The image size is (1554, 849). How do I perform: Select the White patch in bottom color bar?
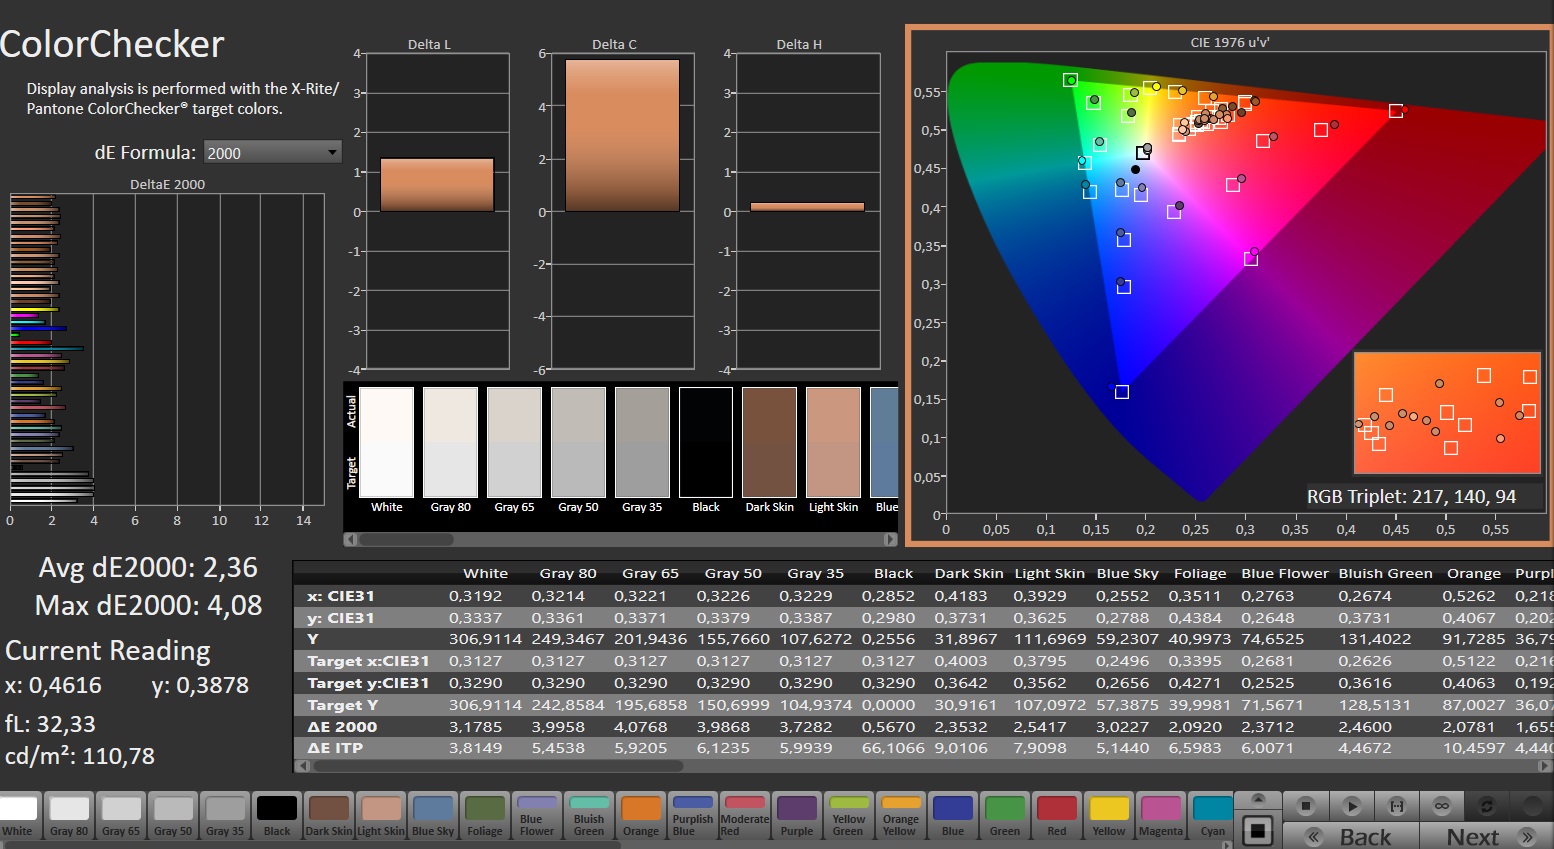[x=18, y=815]
